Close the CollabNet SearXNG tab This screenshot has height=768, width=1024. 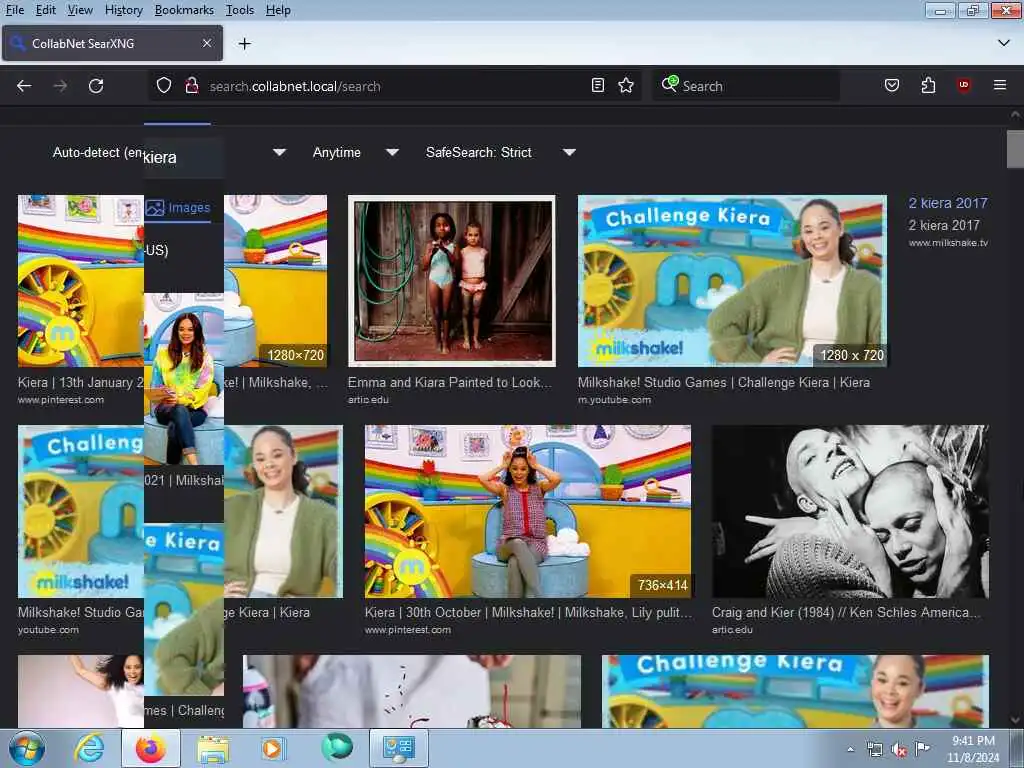click(206, 43)
